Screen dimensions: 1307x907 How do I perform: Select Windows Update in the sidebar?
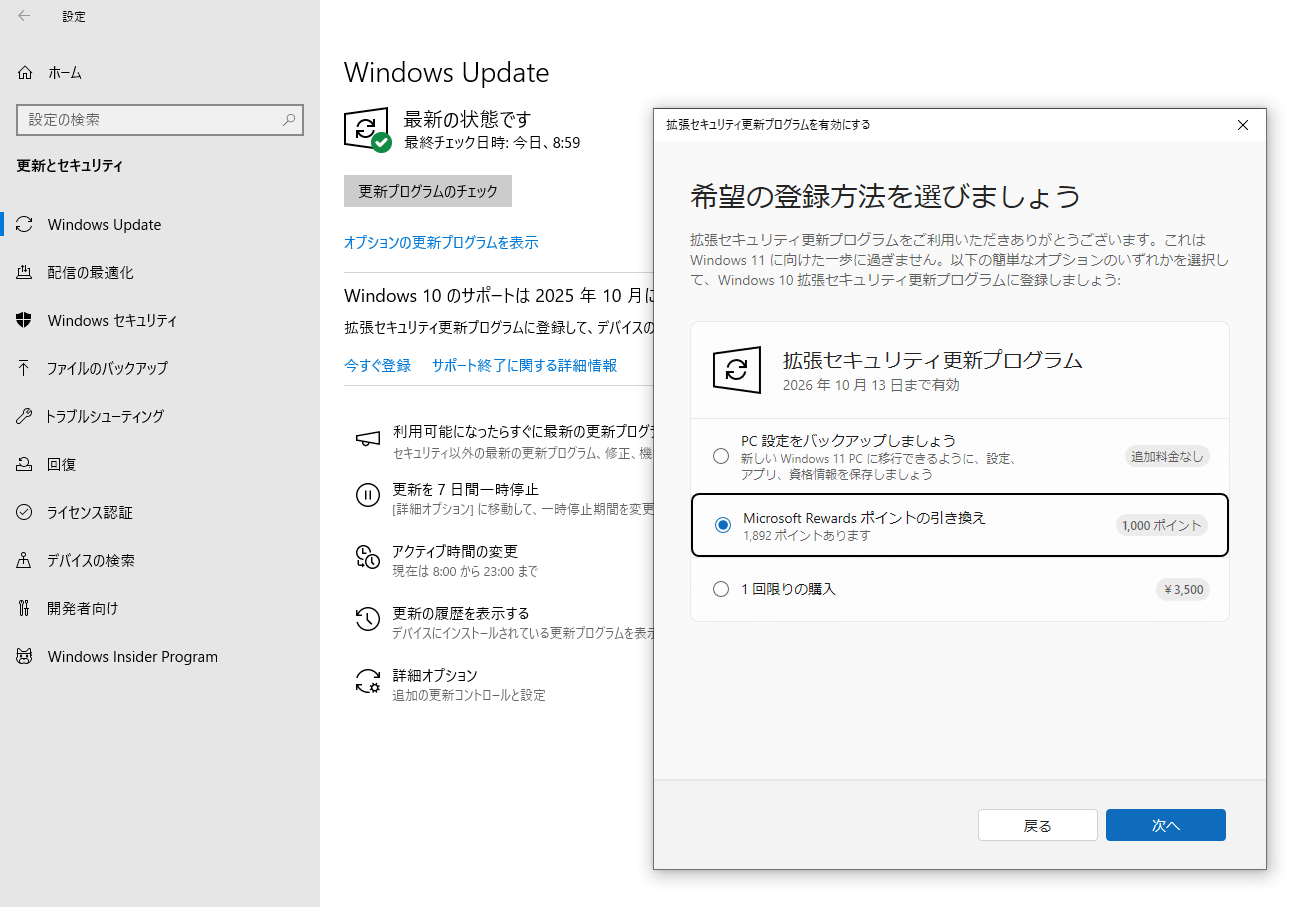tap(104, 225)
